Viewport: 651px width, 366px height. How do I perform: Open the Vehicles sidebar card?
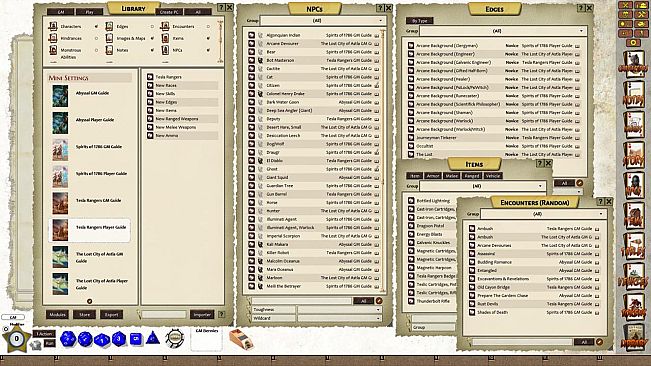(634, 276)
